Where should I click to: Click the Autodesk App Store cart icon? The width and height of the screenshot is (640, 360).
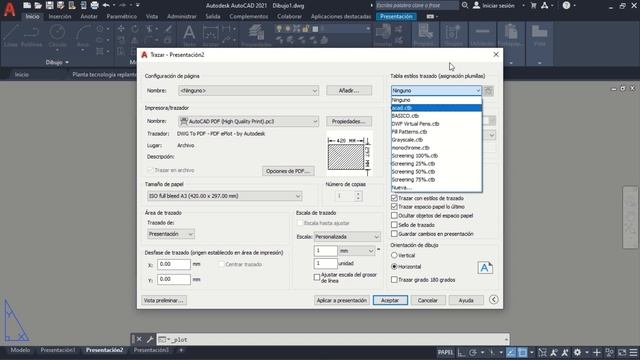(533, 5)
